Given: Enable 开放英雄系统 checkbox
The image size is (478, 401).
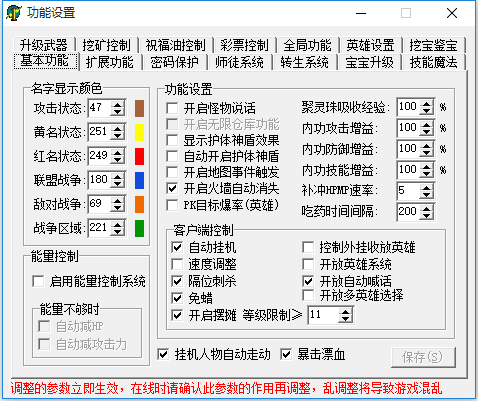Looking at the screenshot, I should (x=308, y=264).
